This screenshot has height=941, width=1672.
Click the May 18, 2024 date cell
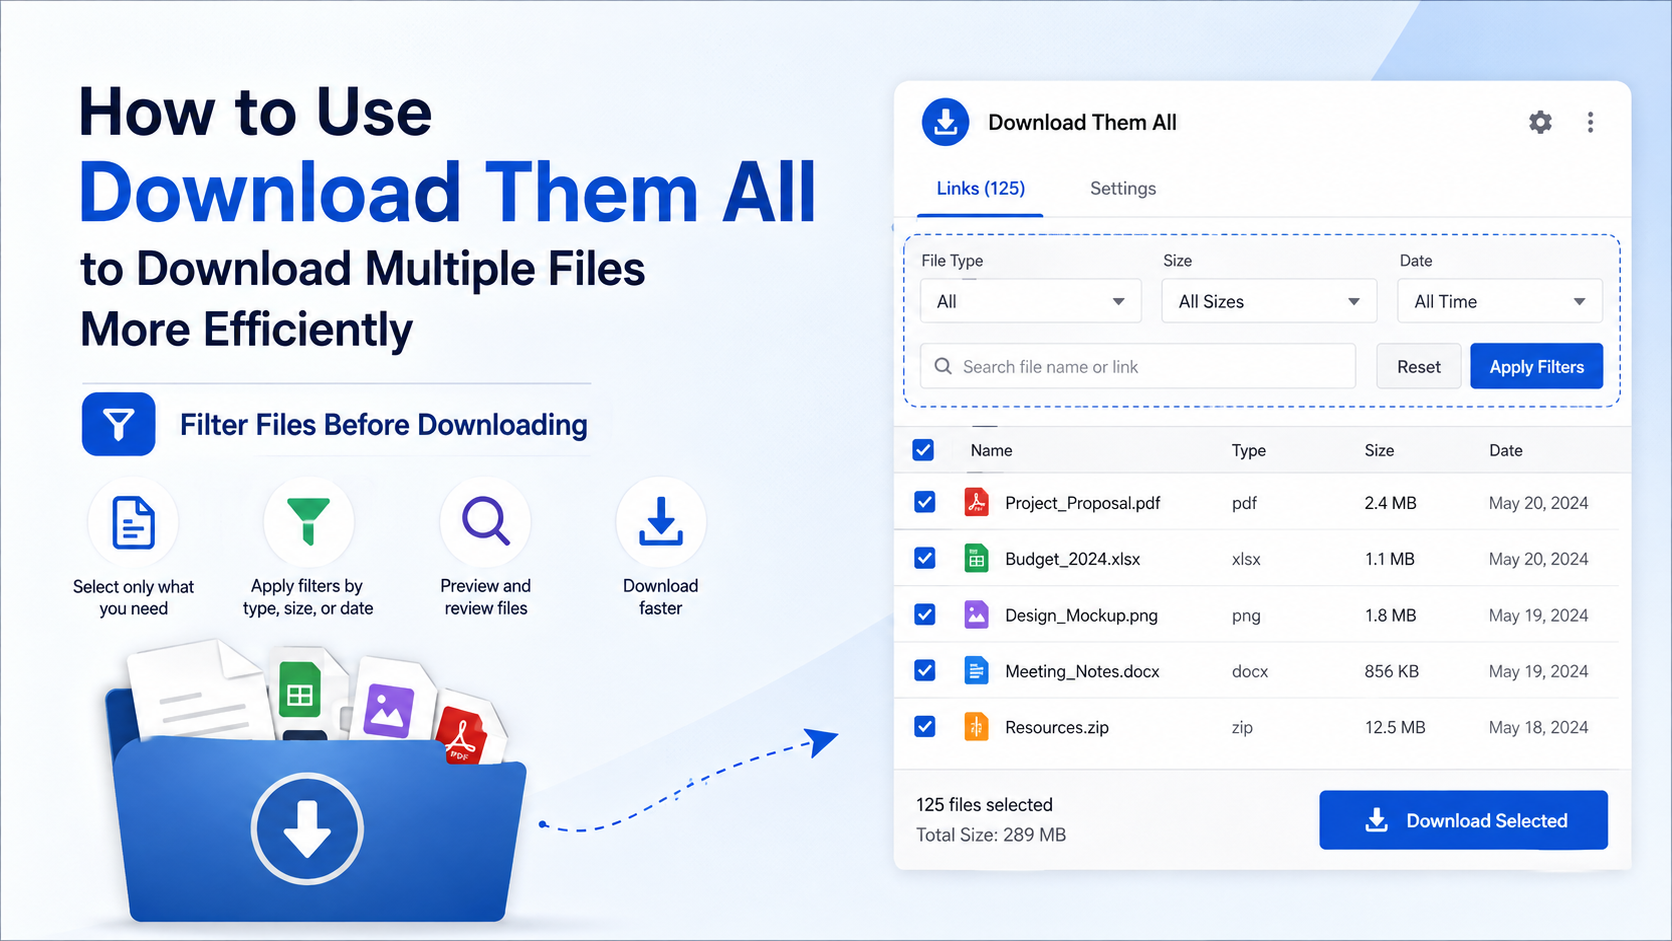(x=1538, y=726)
